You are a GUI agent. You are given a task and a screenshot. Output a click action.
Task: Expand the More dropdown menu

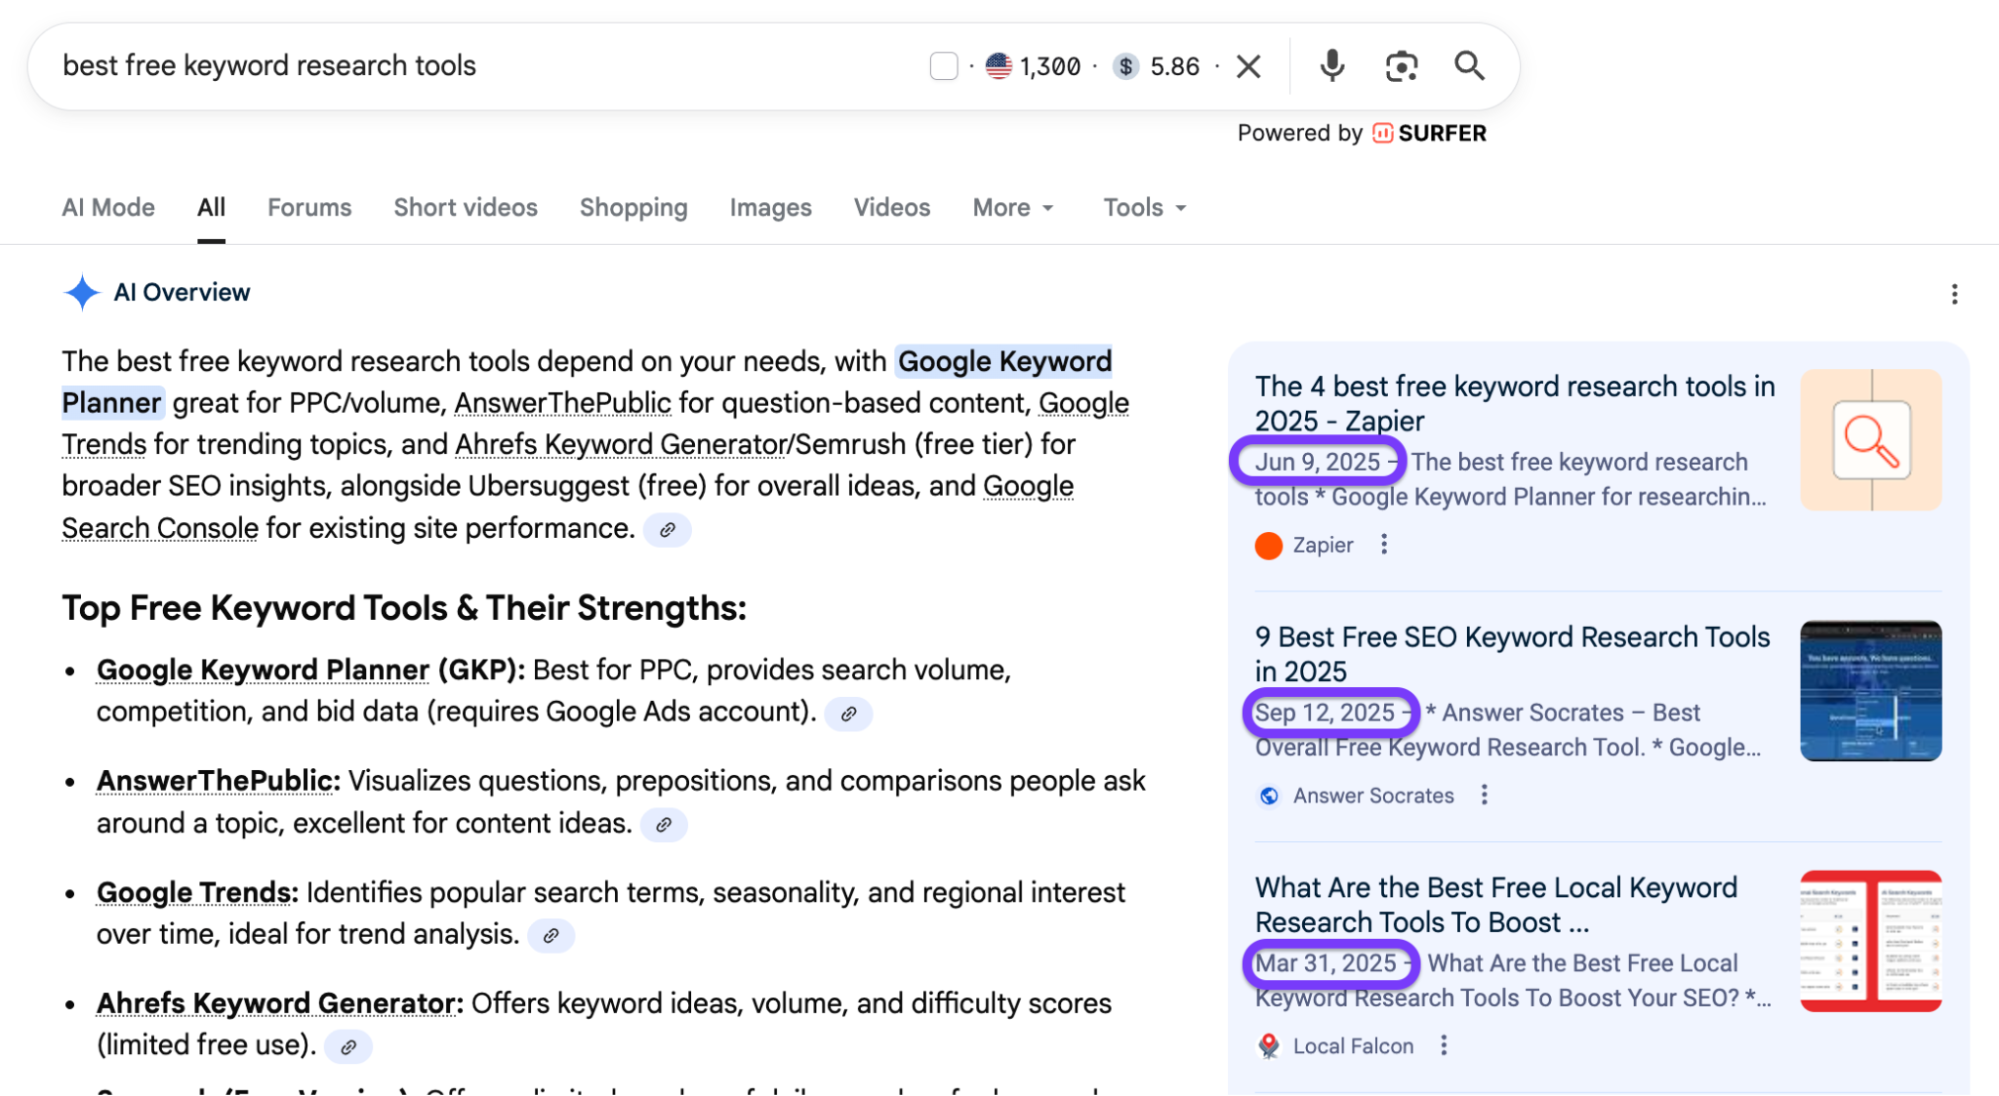pos(1012,207)
